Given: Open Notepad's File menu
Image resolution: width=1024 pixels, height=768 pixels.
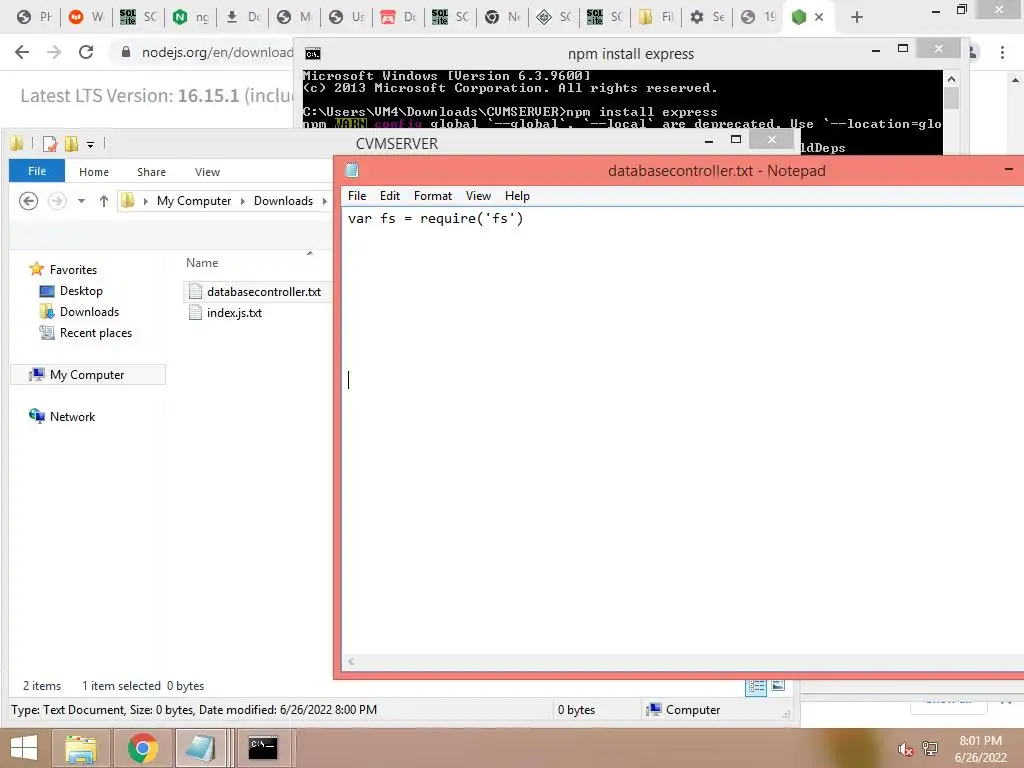Looking at the screenshot, I should point(357,196).
